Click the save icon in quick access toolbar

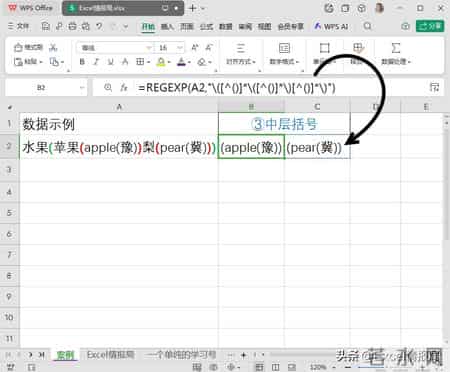(x=45, y=26)
